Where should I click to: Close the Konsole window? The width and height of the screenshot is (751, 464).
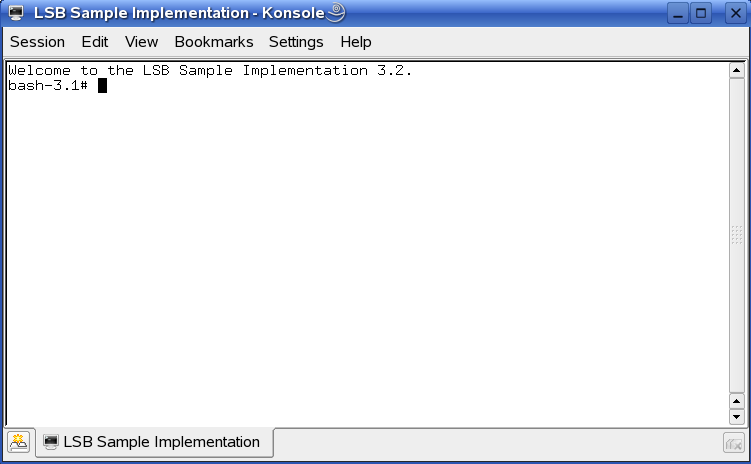pyautogui.click(x=736, y=13)
